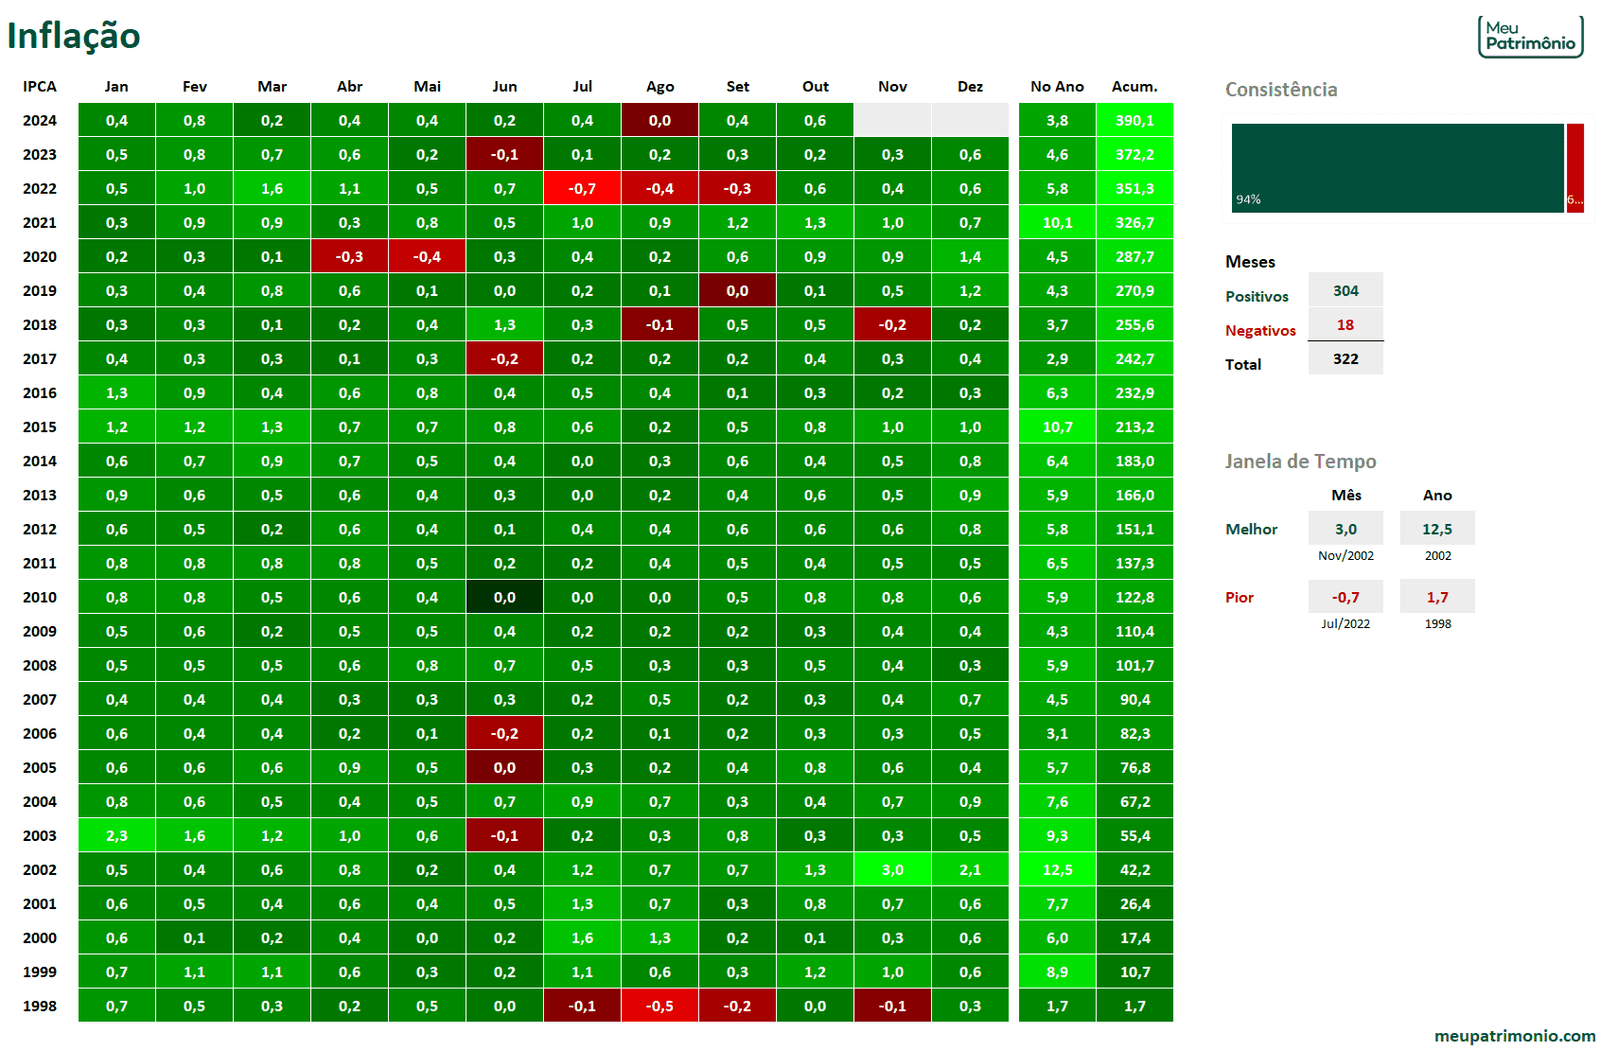Screen dimensions: 1600x1047
Task: Click the Positivos count box 304
Action: (x=1346, y=290)
